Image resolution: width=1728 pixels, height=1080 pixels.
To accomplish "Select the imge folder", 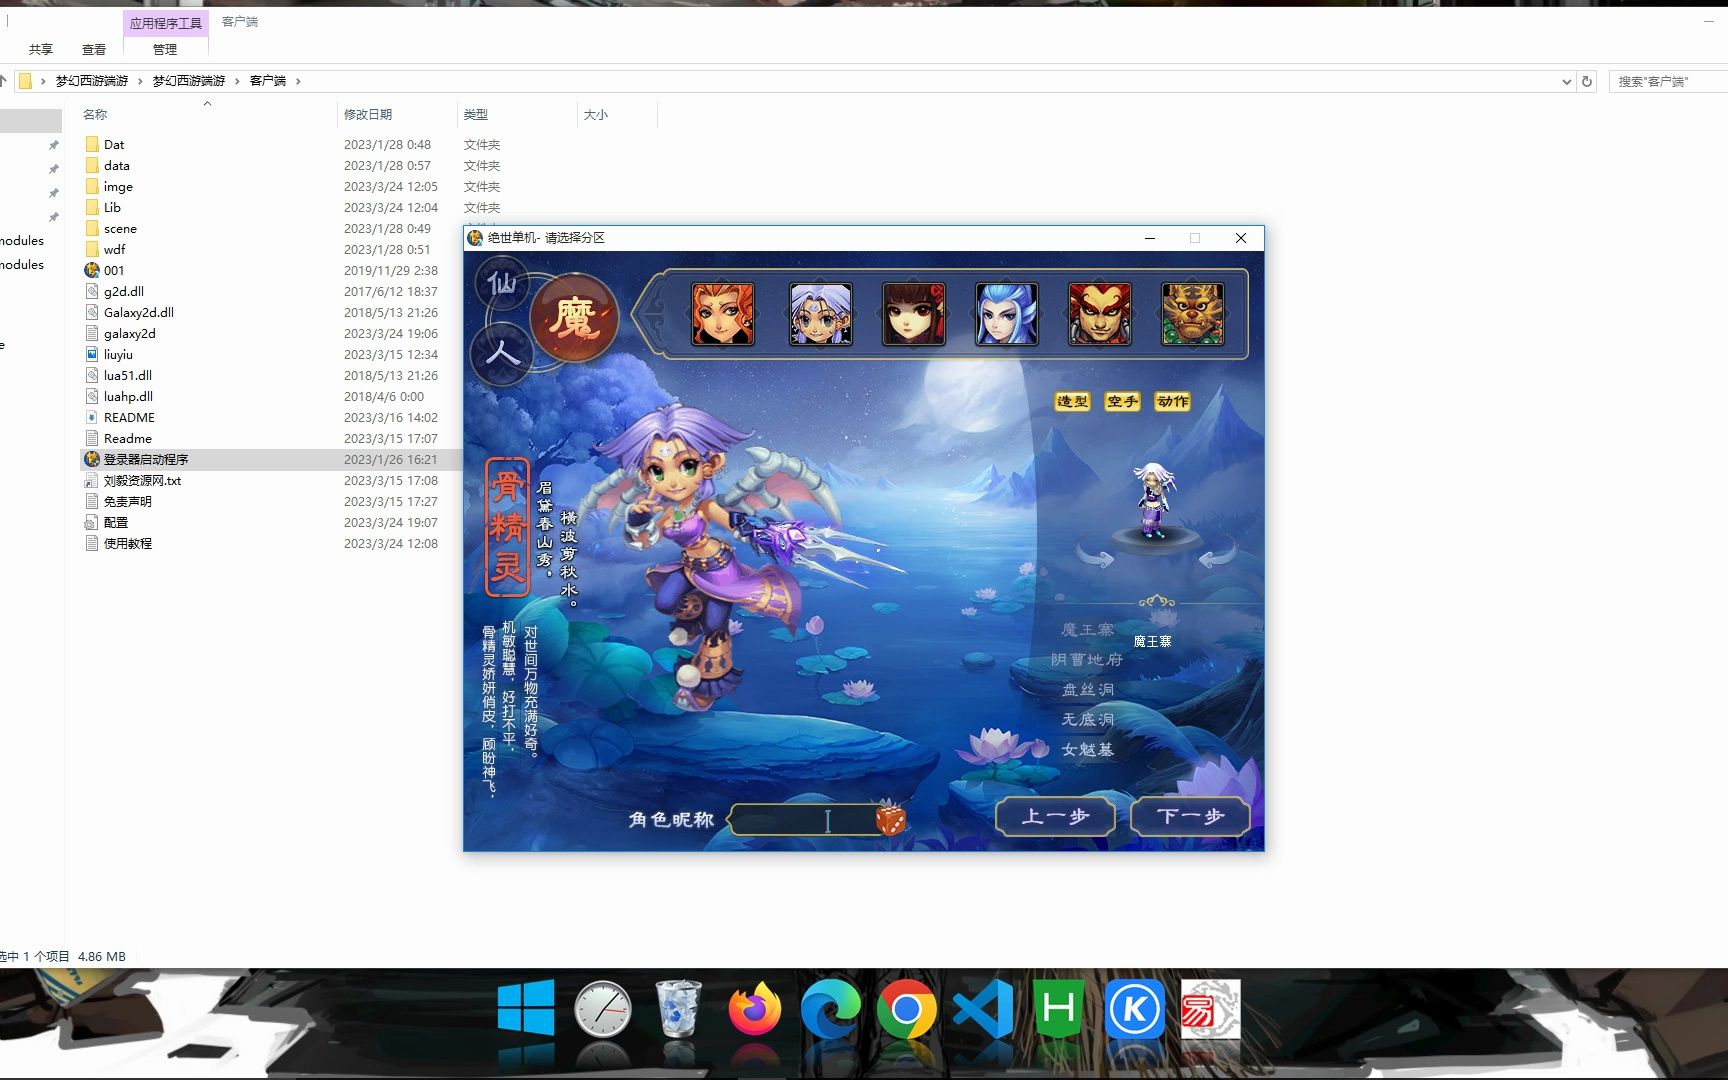I will point(118,187).
